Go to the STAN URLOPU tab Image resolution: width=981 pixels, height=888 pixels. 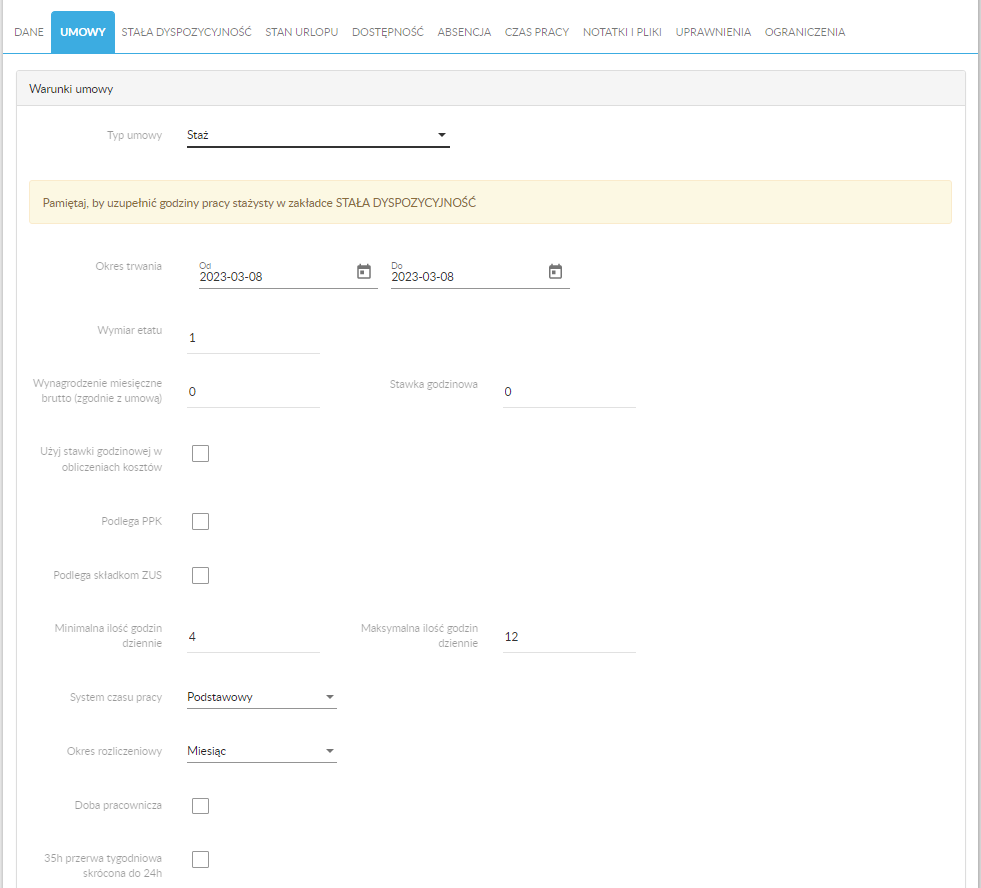pyautogui.click(x=302, y=32)
